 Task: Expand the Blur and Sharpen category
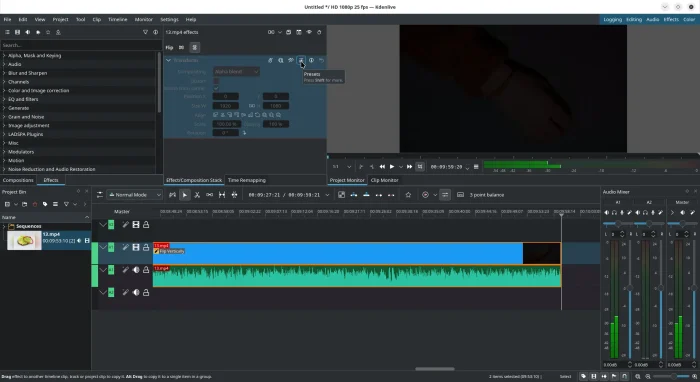click(4, 73)
